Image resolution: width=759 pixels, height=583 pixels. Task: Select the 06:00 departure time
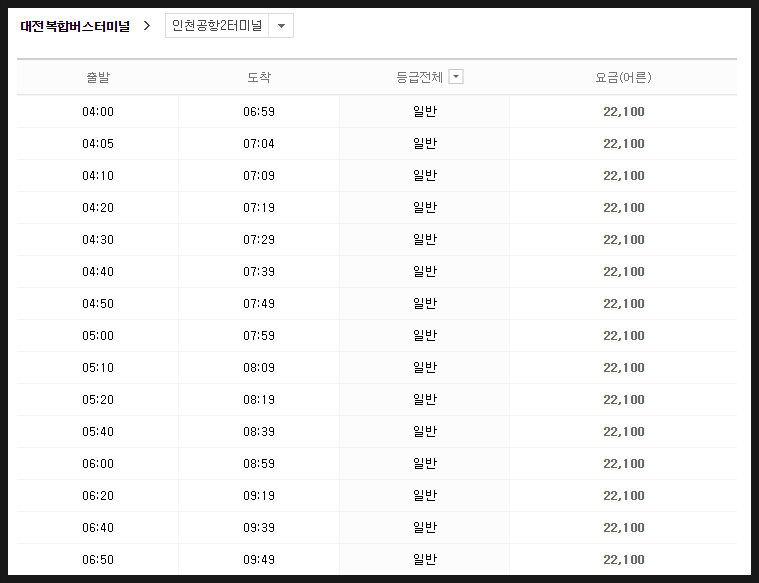[x=98, y=463]
